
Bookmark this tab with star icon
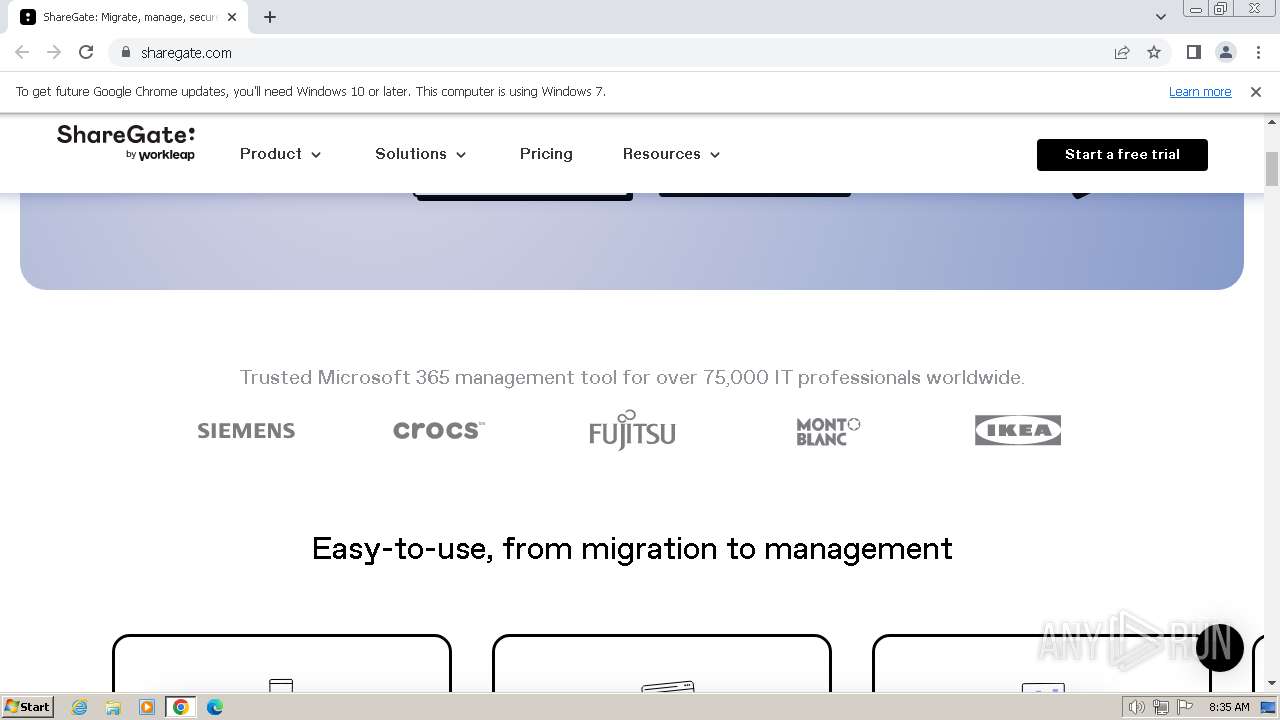click(1154, 53)
